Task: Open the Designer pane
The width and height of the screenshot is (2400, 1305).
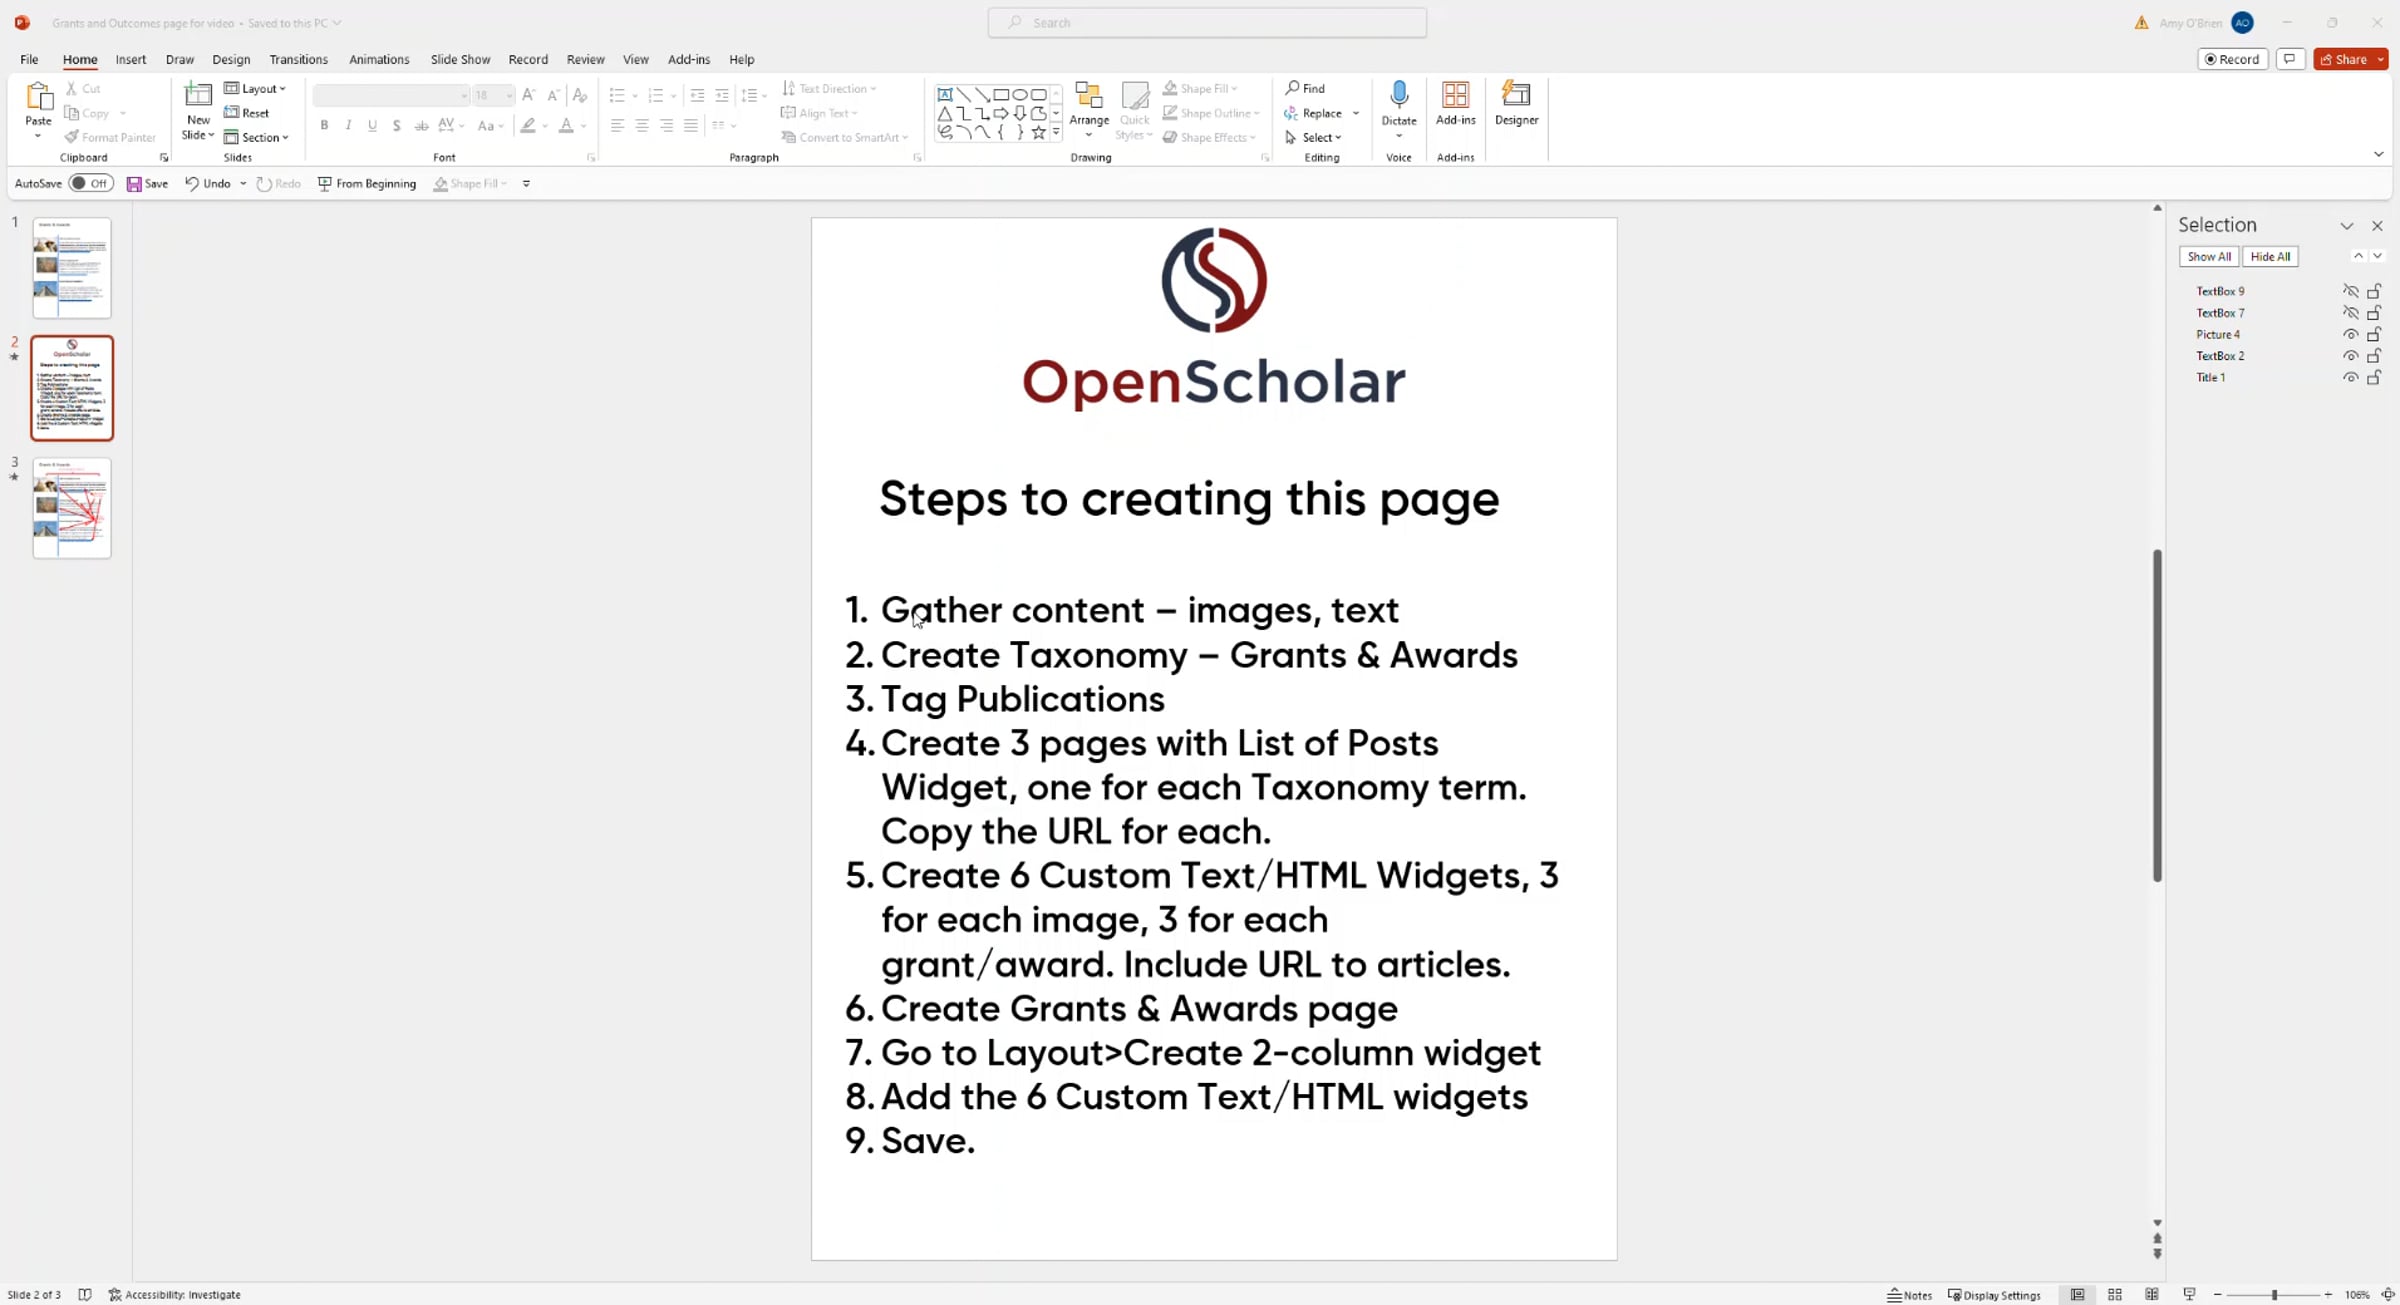Action: 1516,103
